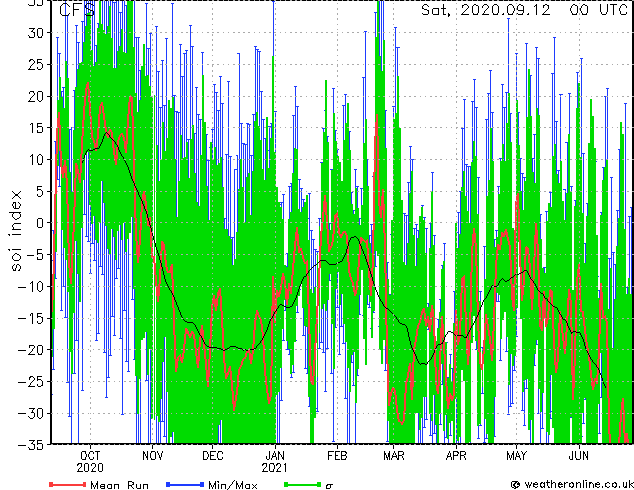Click the MAY month label
The width and height of the screenshot is (634, 490).
pyautogui.click(x=516, y=456)
